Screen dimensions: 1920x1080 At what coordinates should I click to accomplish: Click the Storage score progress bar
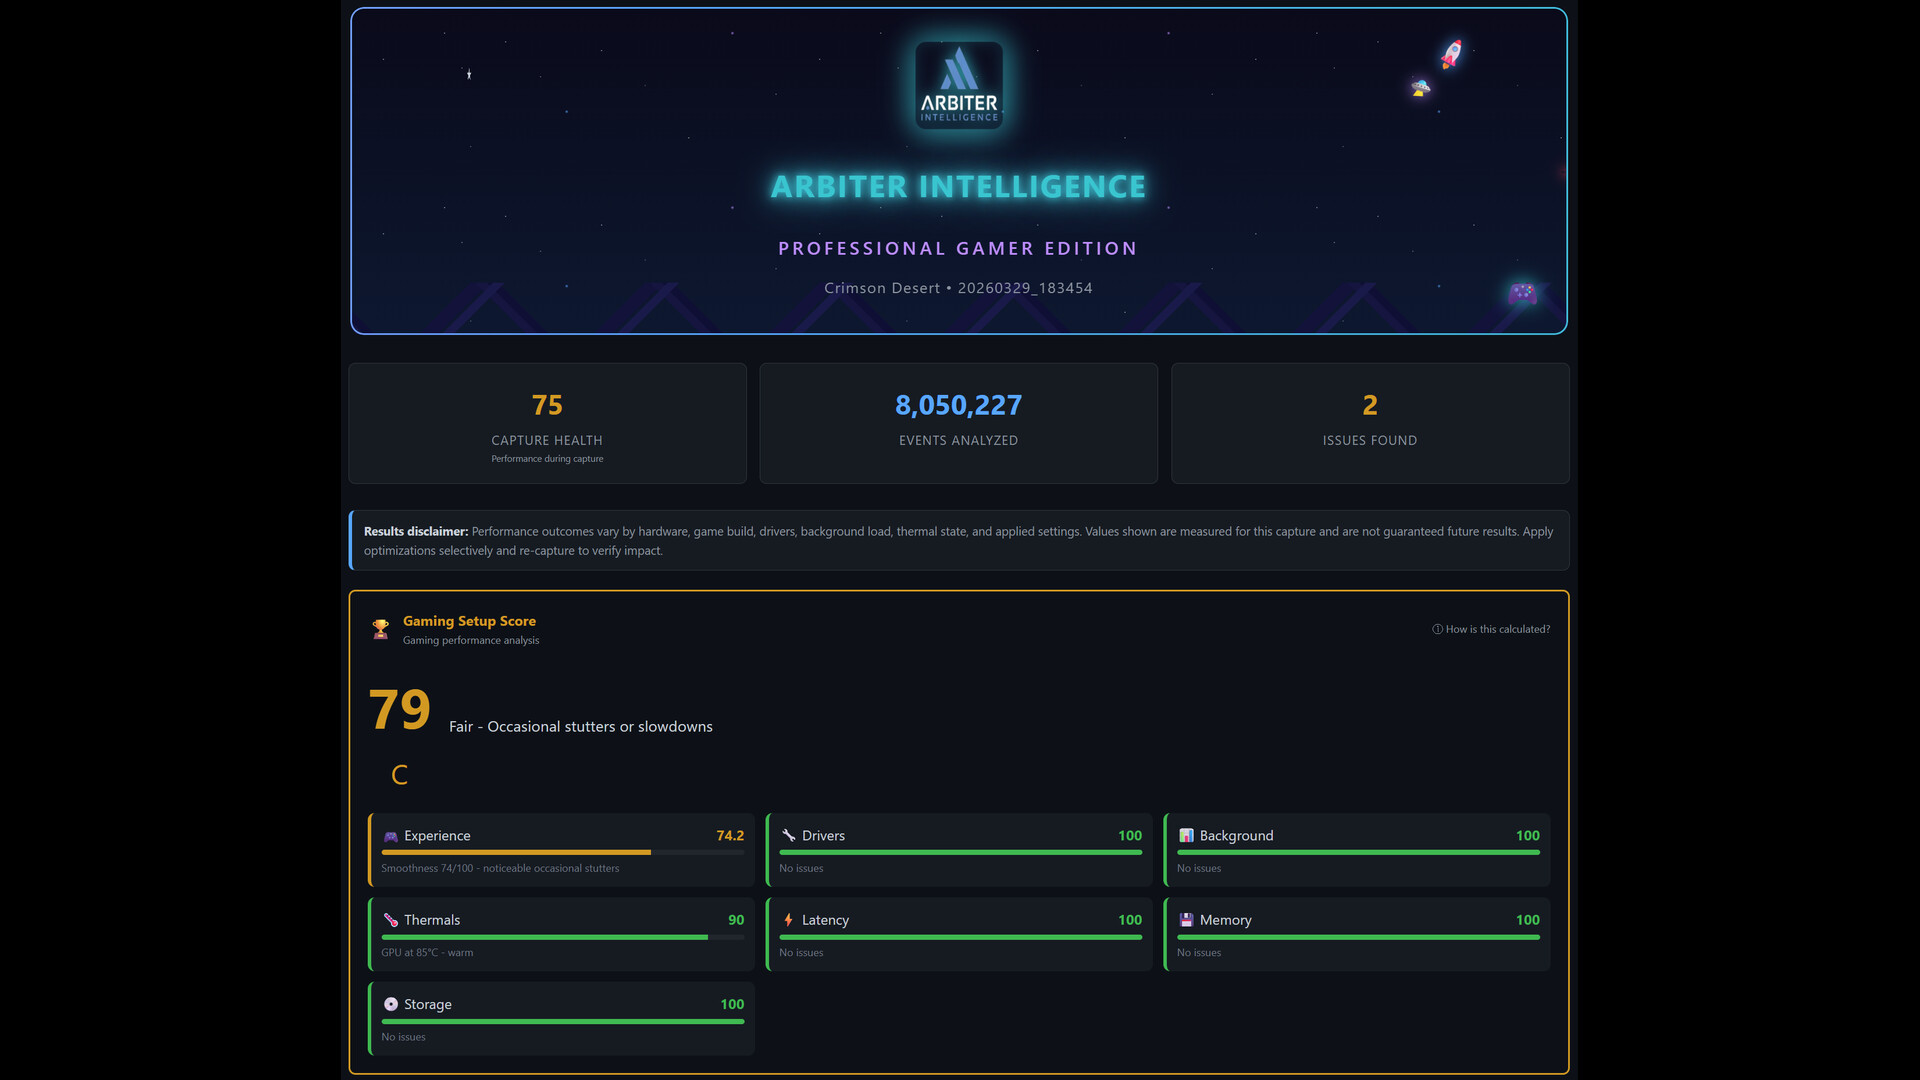coord(563,1022)
